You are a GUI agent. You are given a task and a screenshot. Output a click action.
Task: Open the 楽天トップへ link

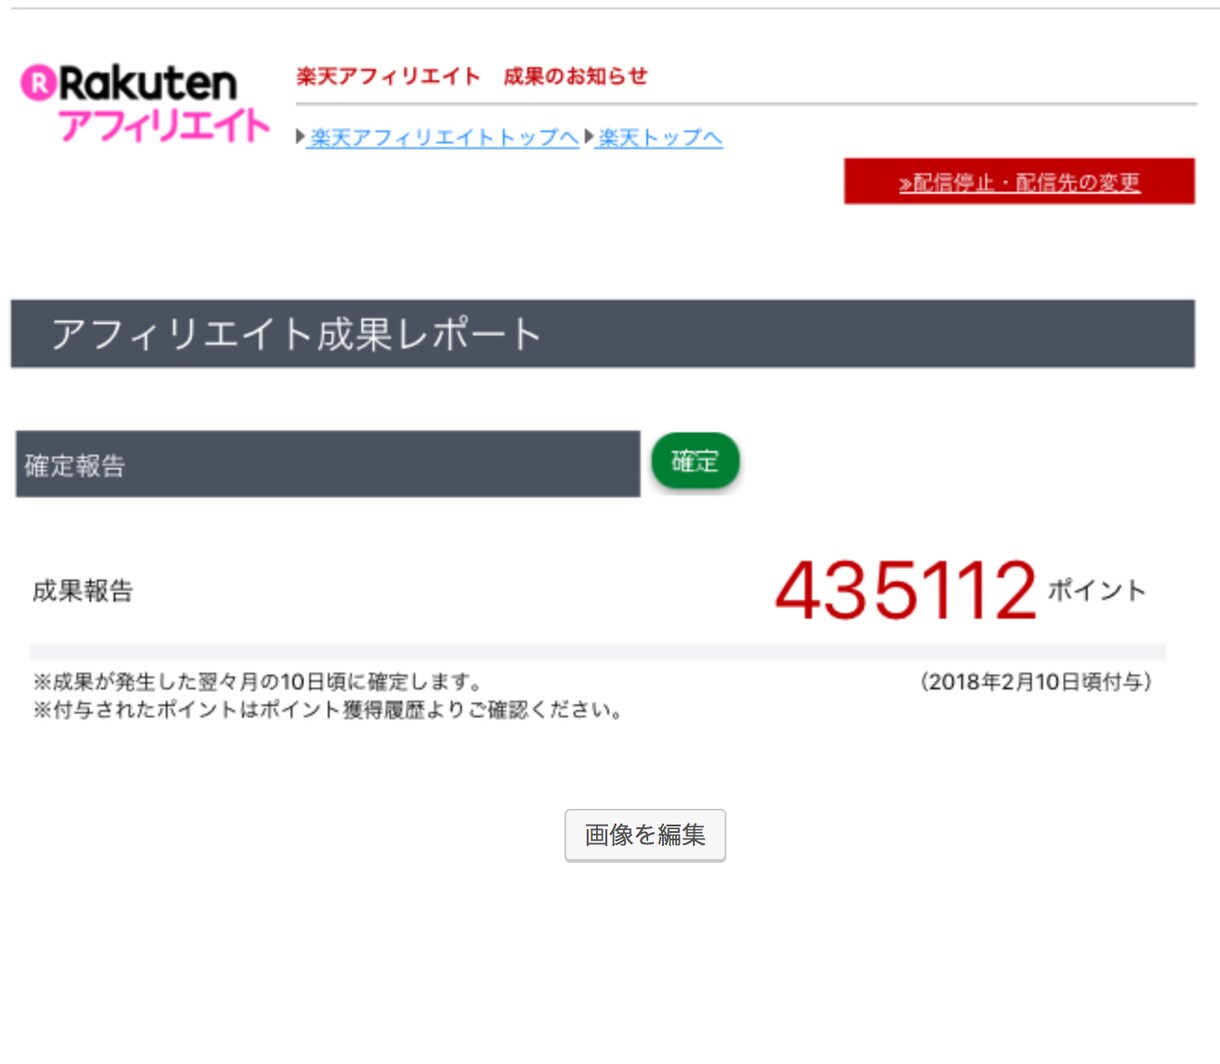(660, 138)
